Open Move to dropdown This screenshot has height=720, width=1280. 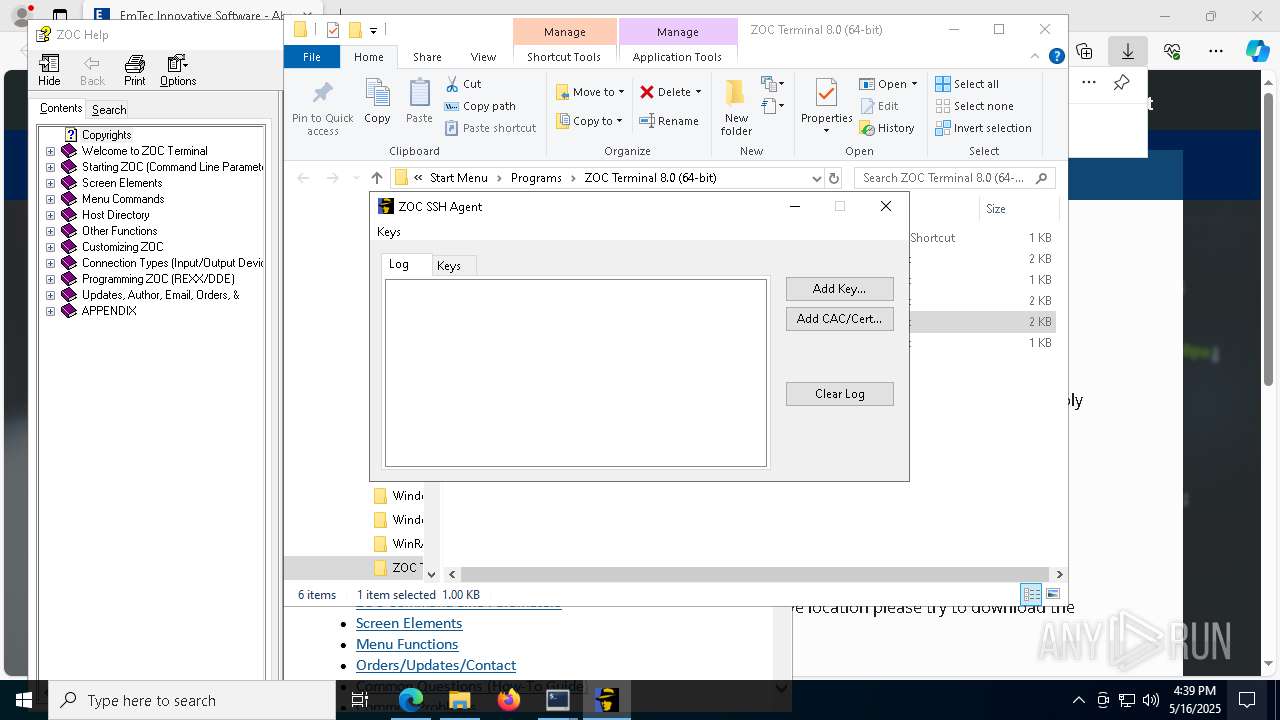tap(590, 92)
